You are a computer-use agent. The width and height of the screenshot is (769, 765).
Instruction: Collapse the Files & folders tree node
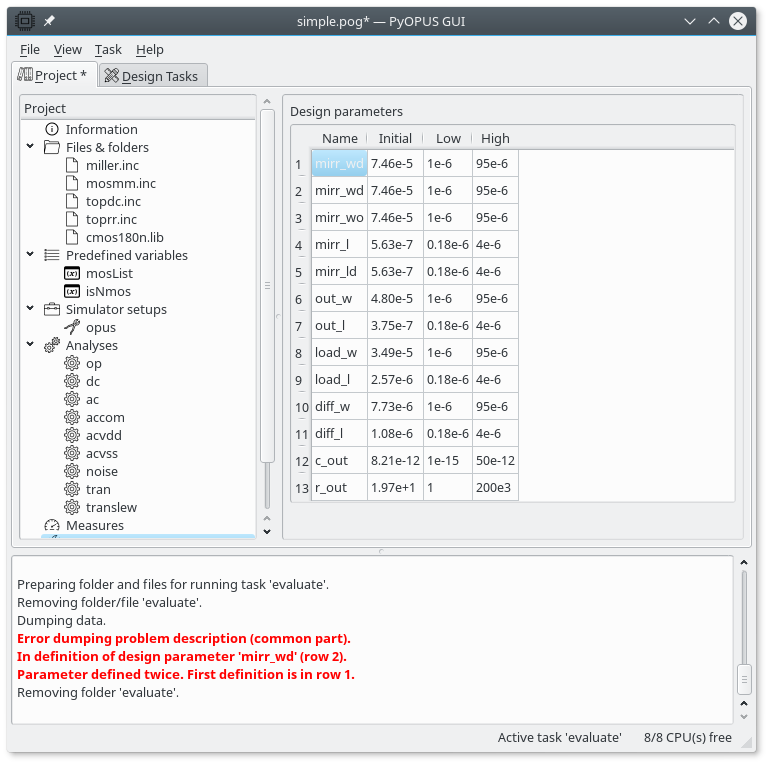click(x=30, y=147)
